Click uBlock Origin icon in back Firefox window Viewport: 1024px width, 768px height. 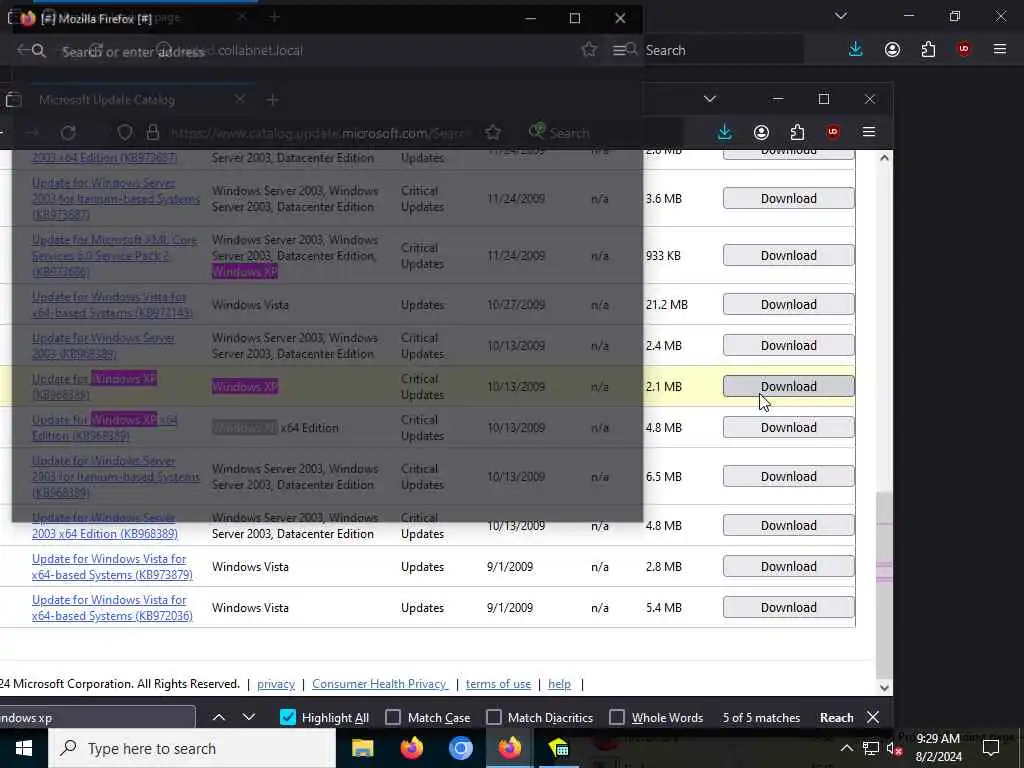[x=963, y=50]
